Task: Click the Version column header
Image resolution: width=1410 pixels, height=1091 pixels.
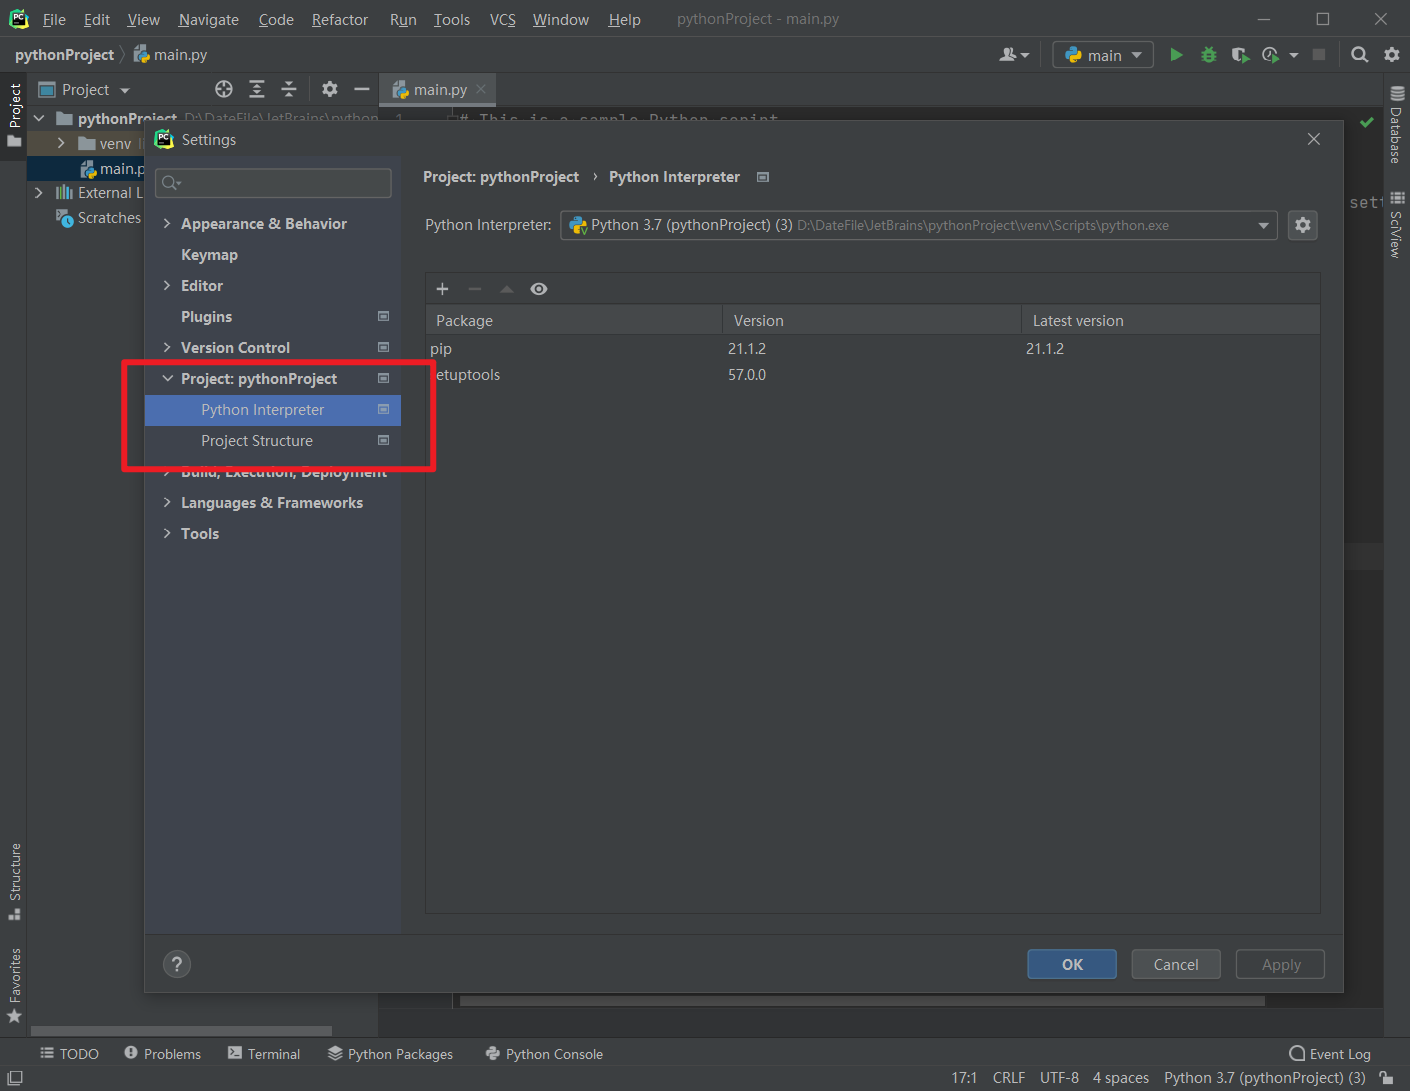Action: pyautogui.click(x=871, y=321)
